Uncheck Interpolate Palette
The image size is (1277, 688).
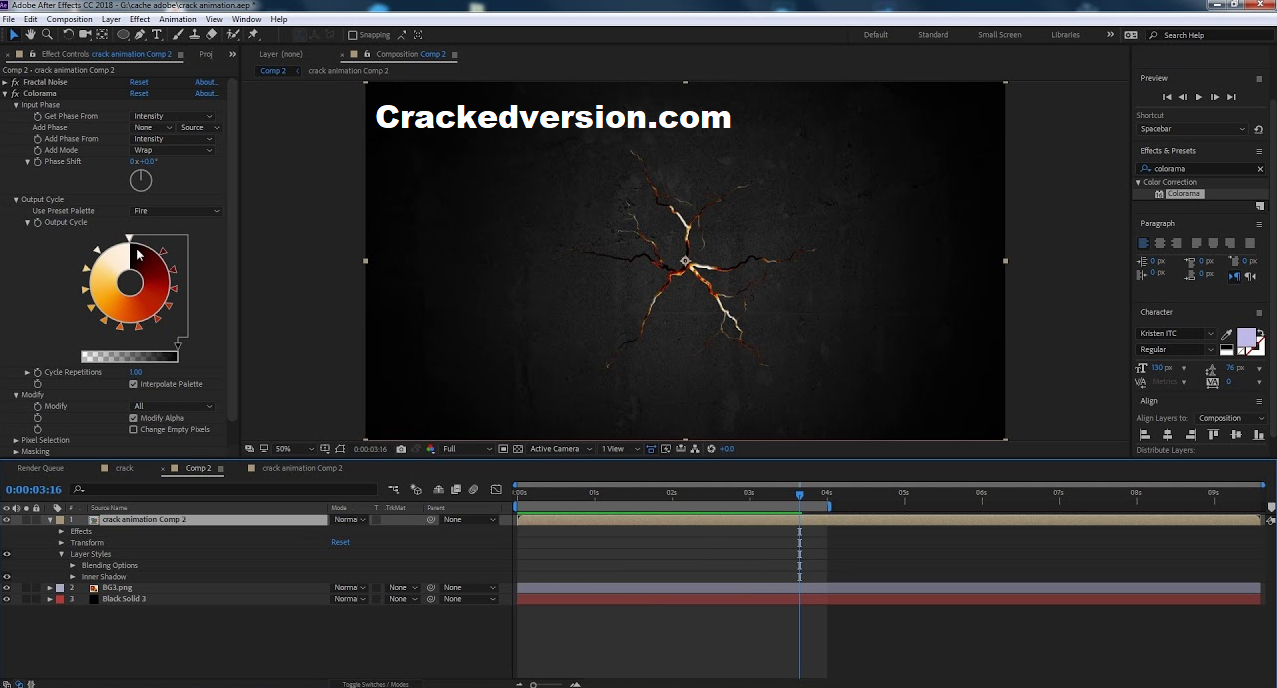tap(133, 384)
